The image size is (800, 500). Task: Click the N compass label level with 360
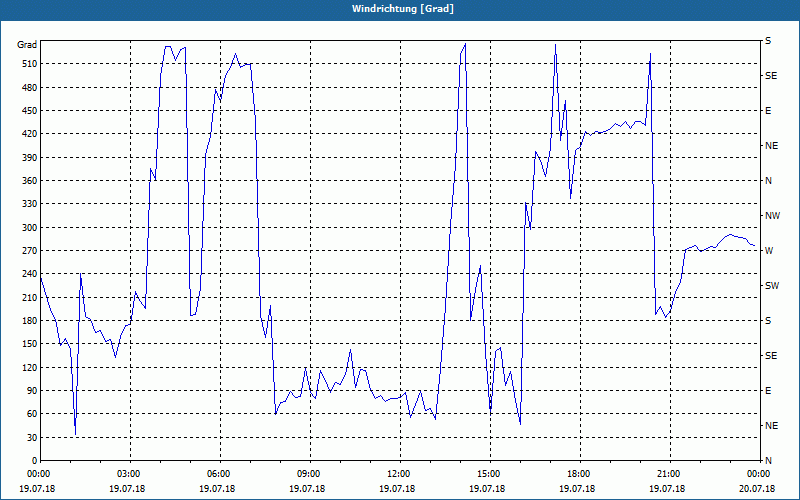[768, 181]
